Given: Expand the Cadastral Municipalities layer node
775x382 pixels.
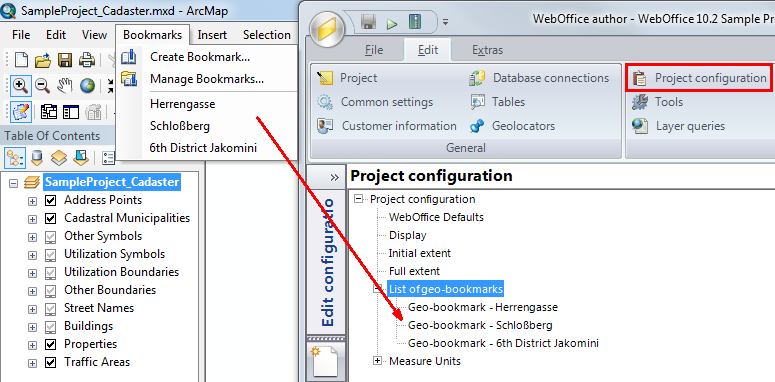Looking at the screenshot, I should (32, 219).
